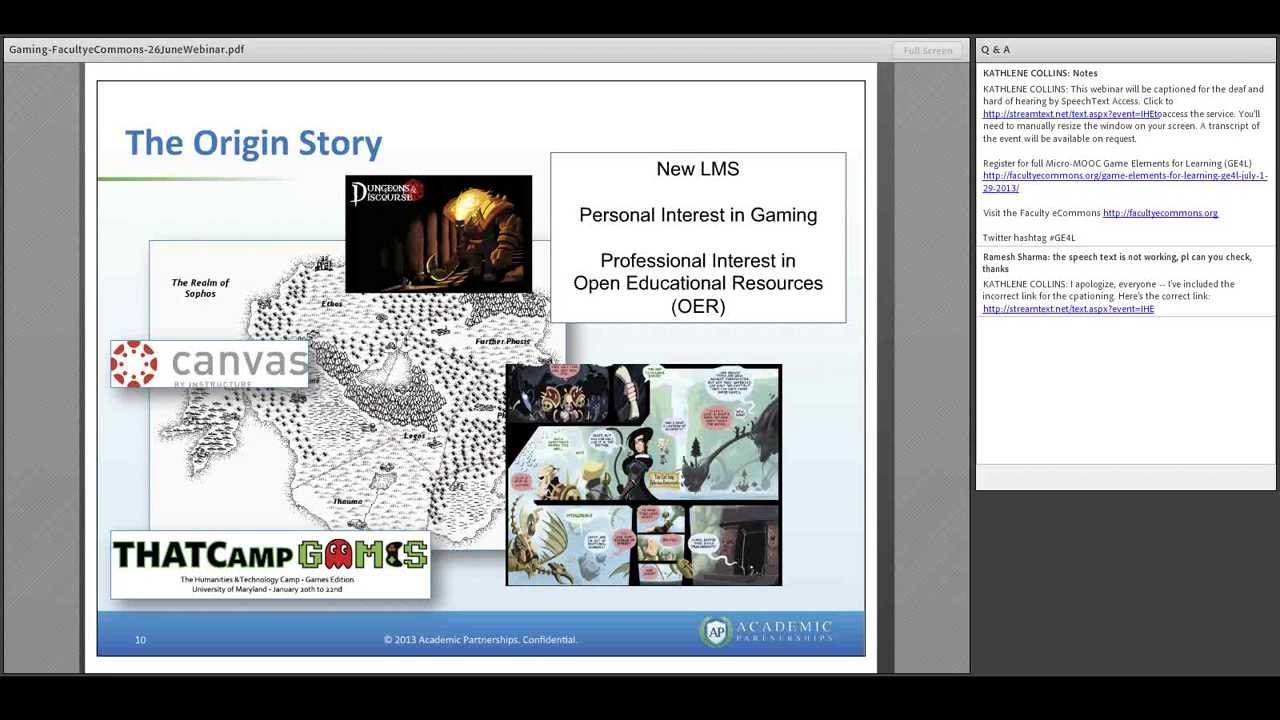This screenshot has height=720, width=1280.
Task: Click the Gaming-FacultyeCommons-26JuneWebinar.pdf title
Action: tap(126, 49)
